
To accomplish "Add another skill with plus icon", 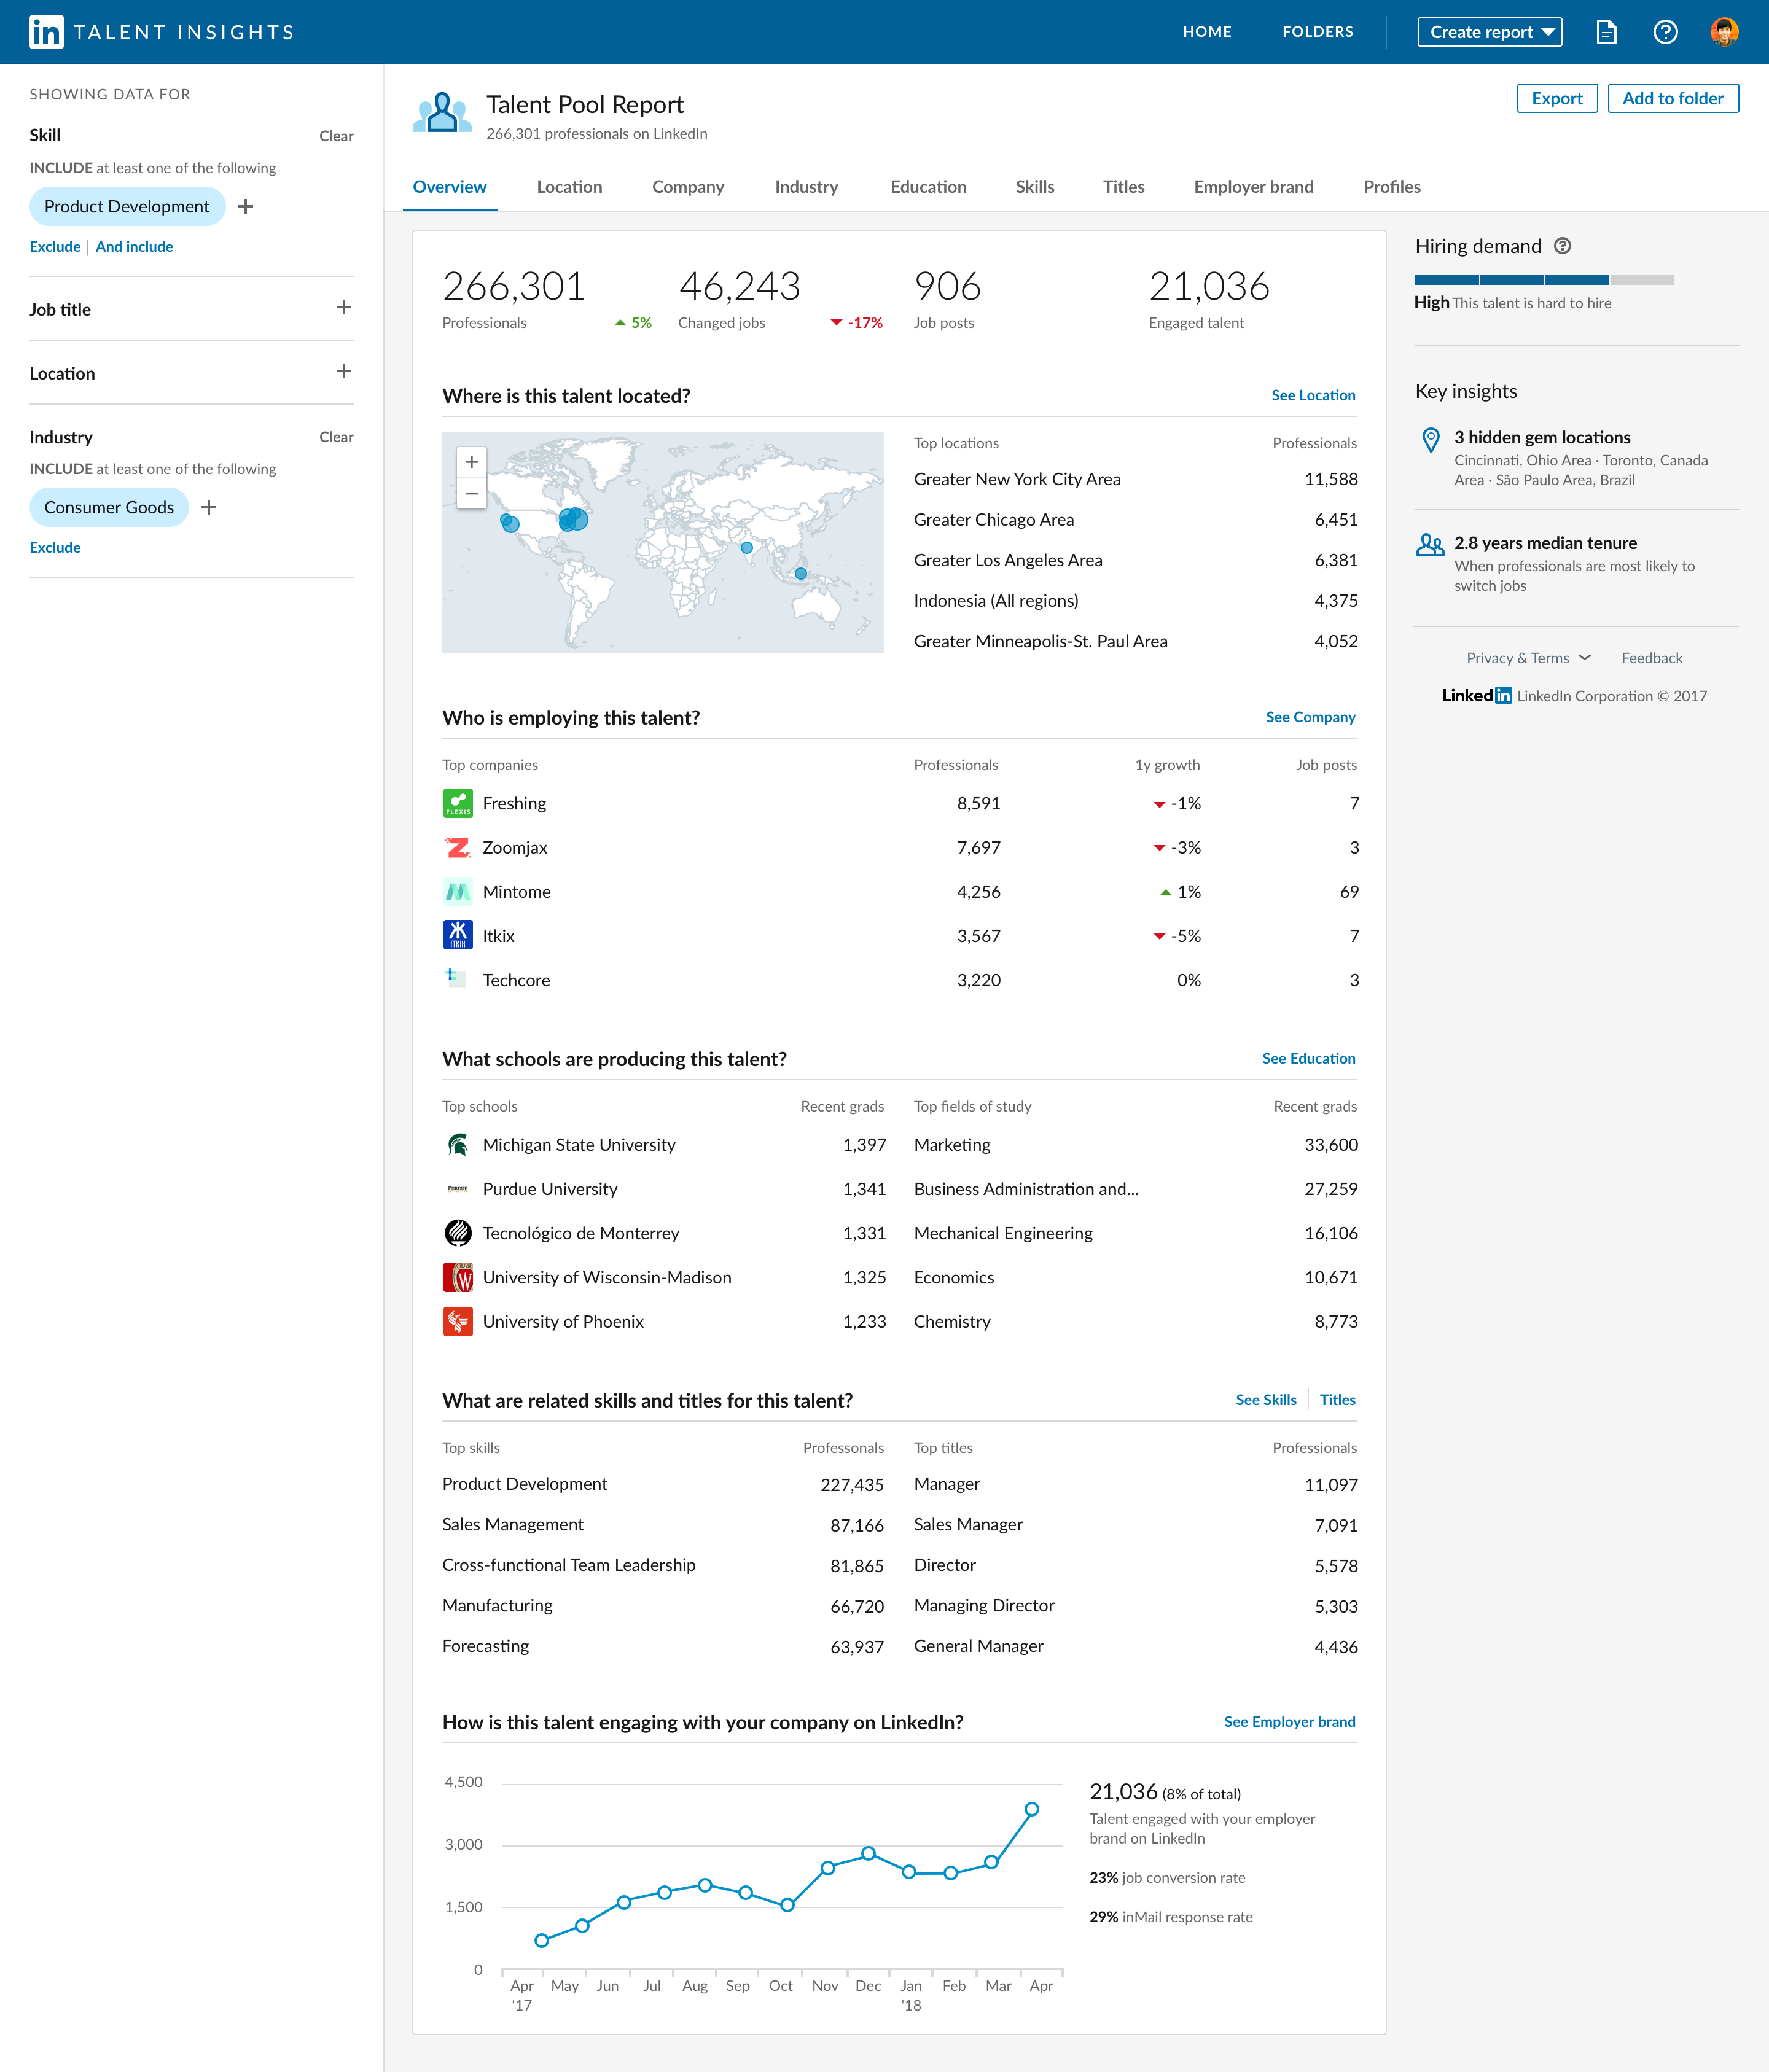I will click(246, 207).
